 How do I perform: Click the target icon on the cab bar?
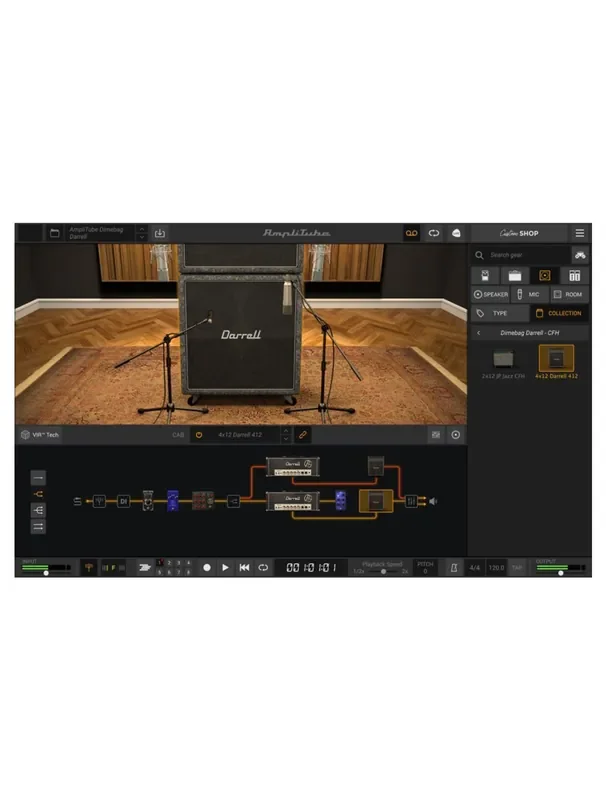coord(456,435)
